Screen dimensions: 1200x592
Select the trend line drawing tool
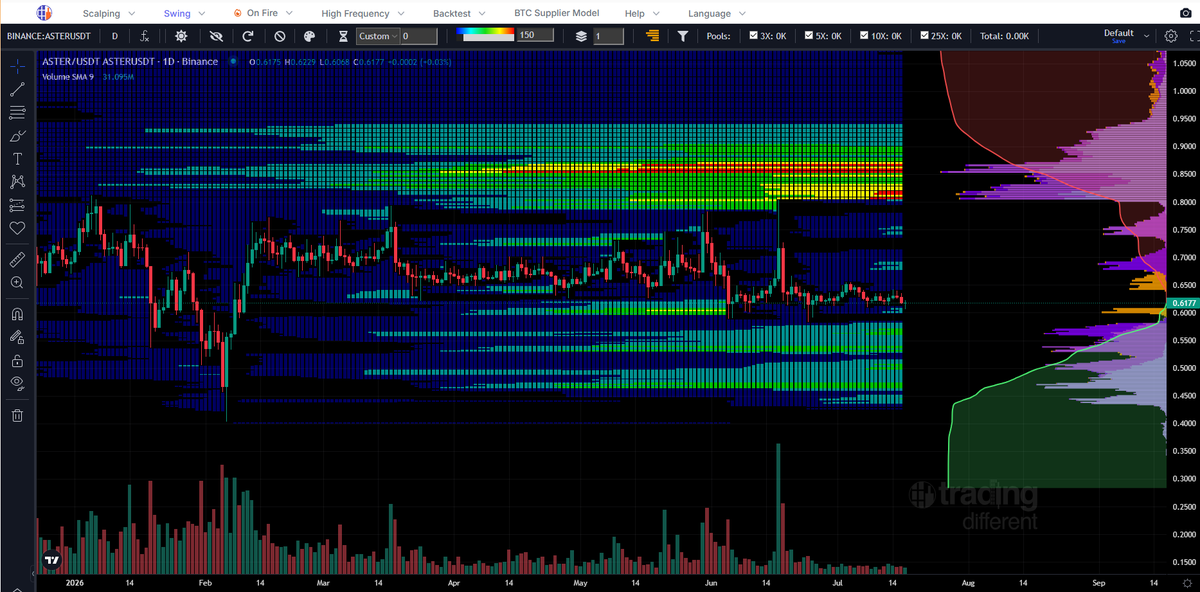[17, 89]
